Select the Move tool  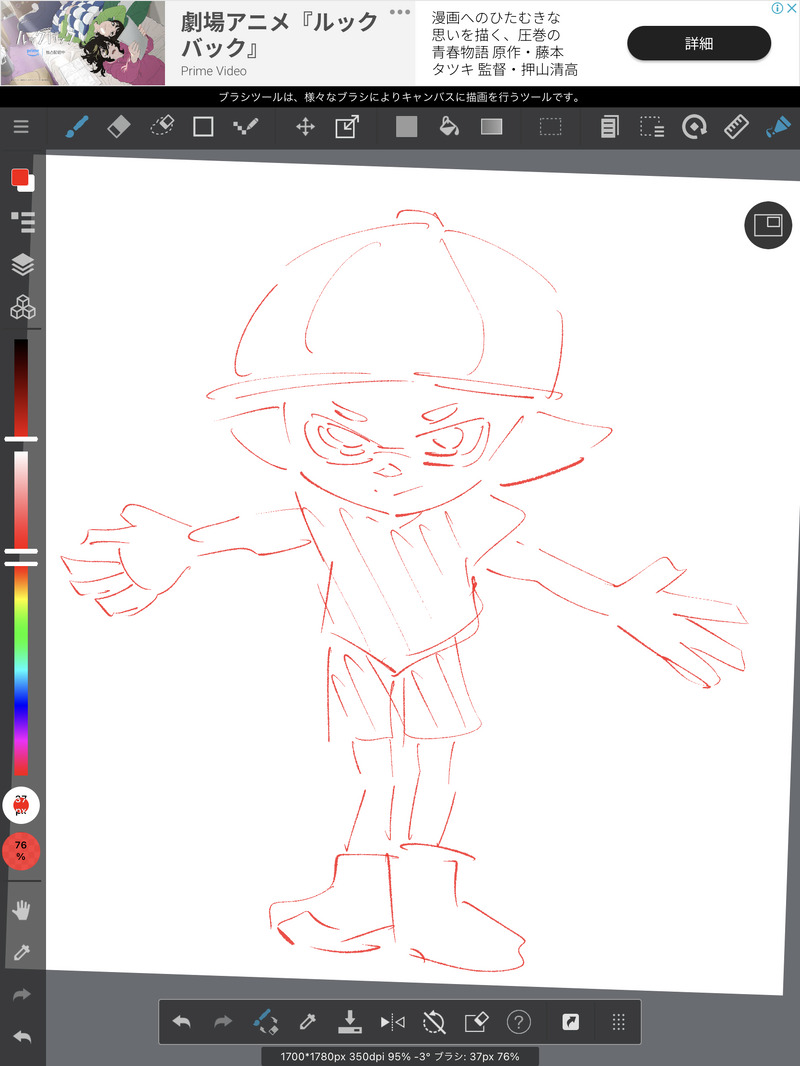tap(305, 126)
